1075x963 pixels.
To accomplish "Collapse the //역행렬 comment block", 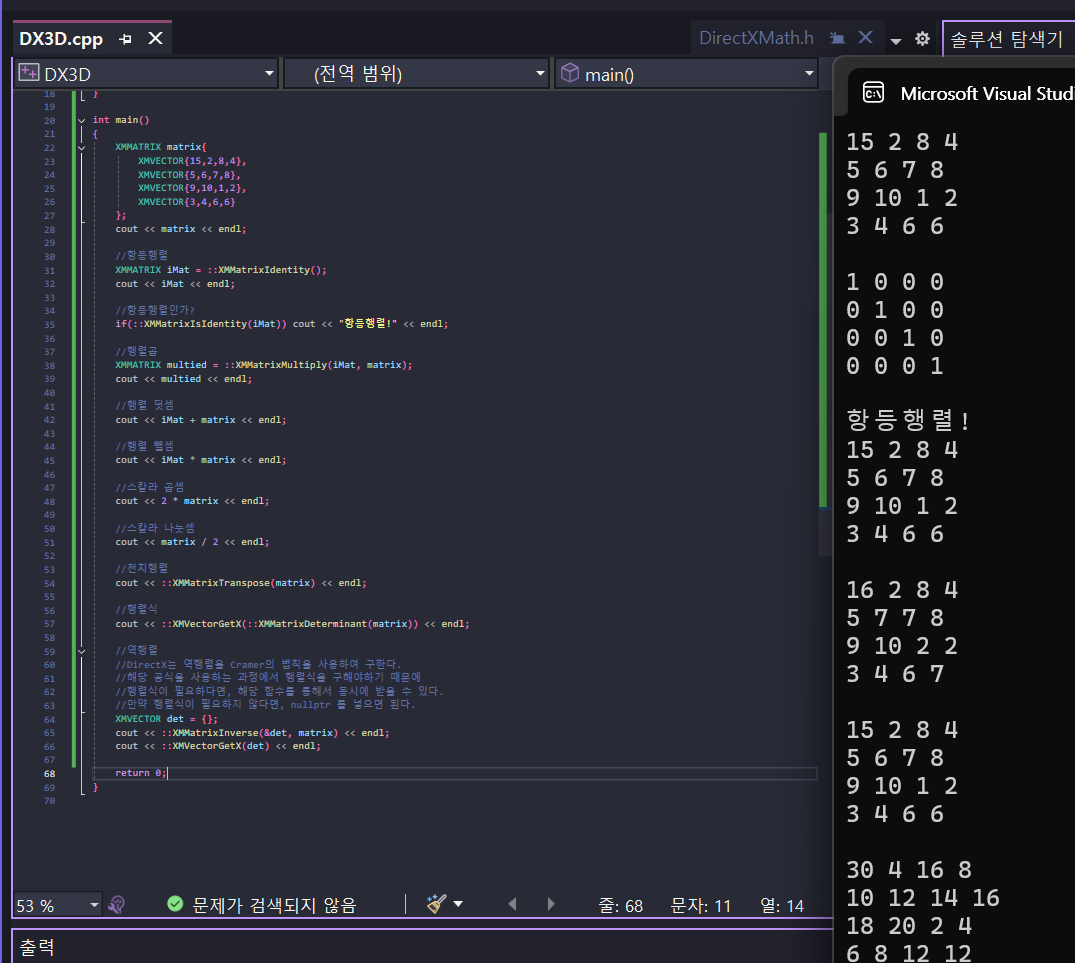I will 82,651.
